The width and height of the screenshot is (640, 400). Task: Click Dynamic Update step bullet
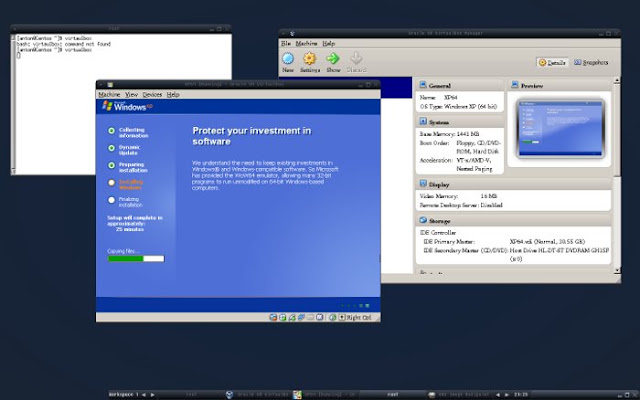111,148
